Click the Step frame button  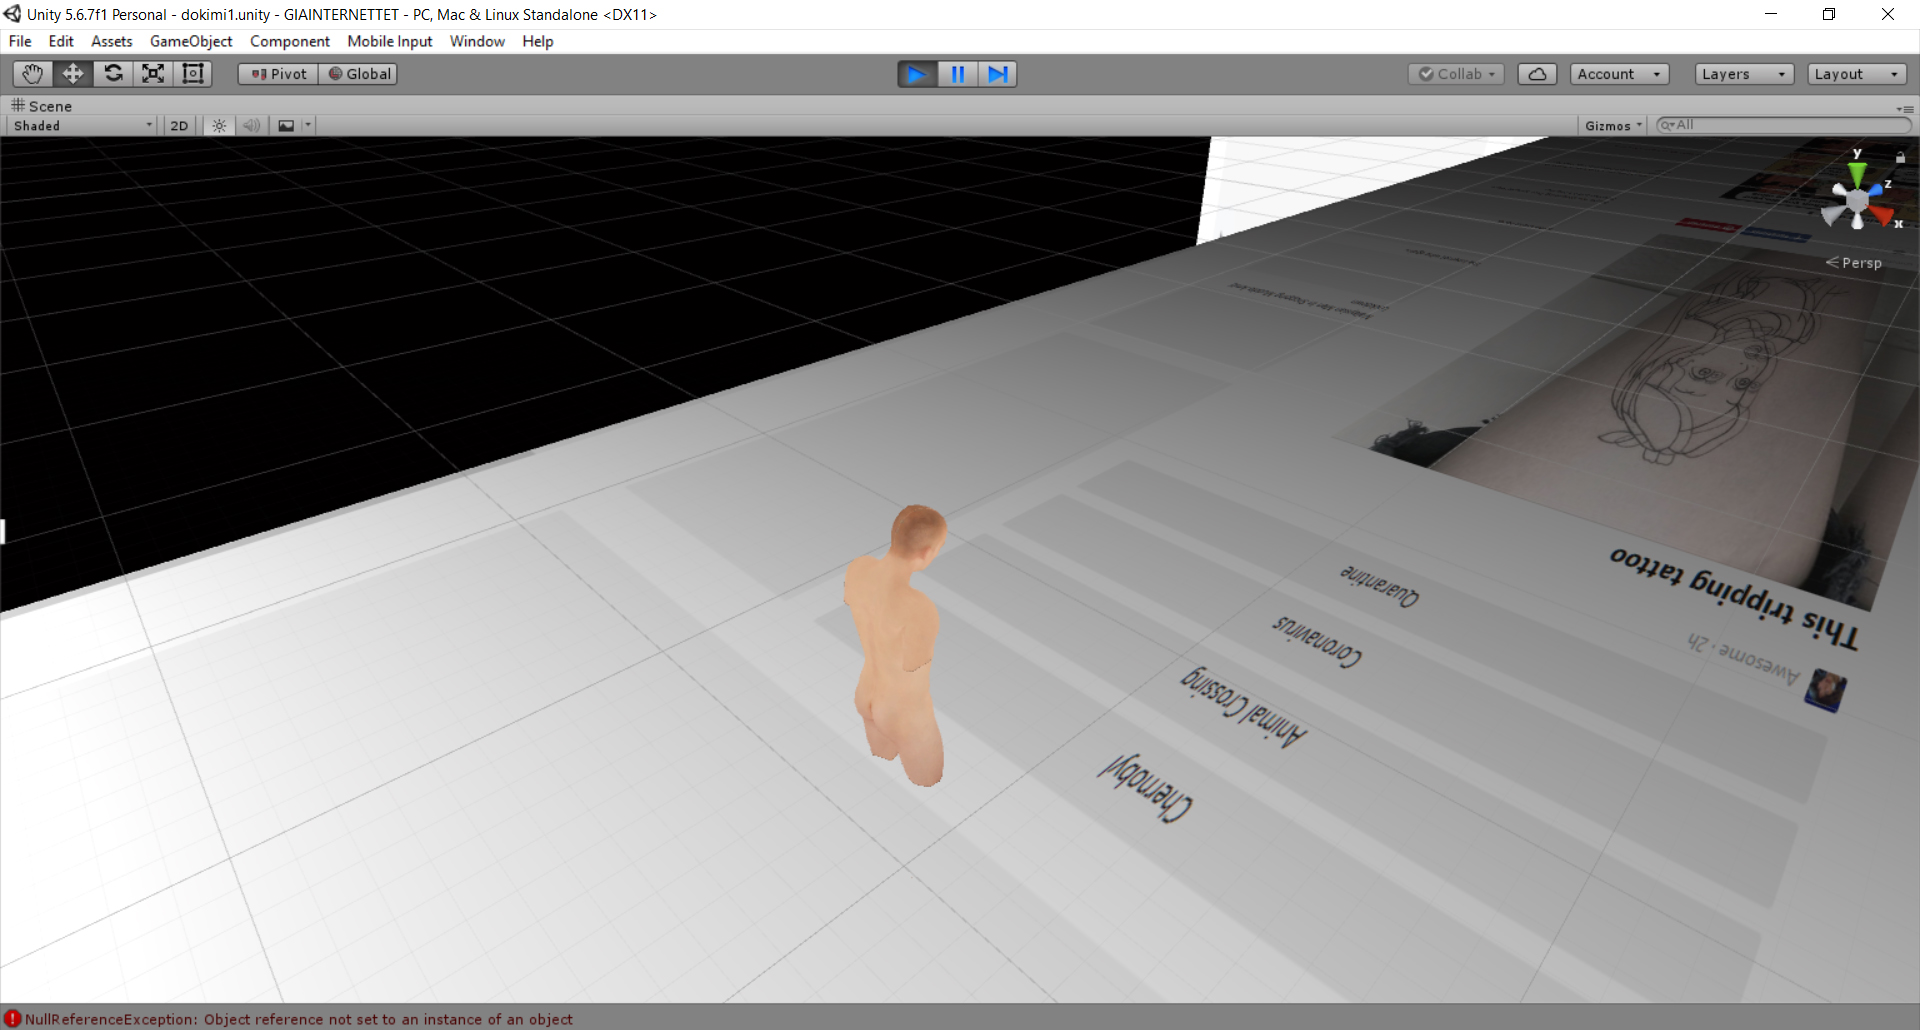(997, 74)
